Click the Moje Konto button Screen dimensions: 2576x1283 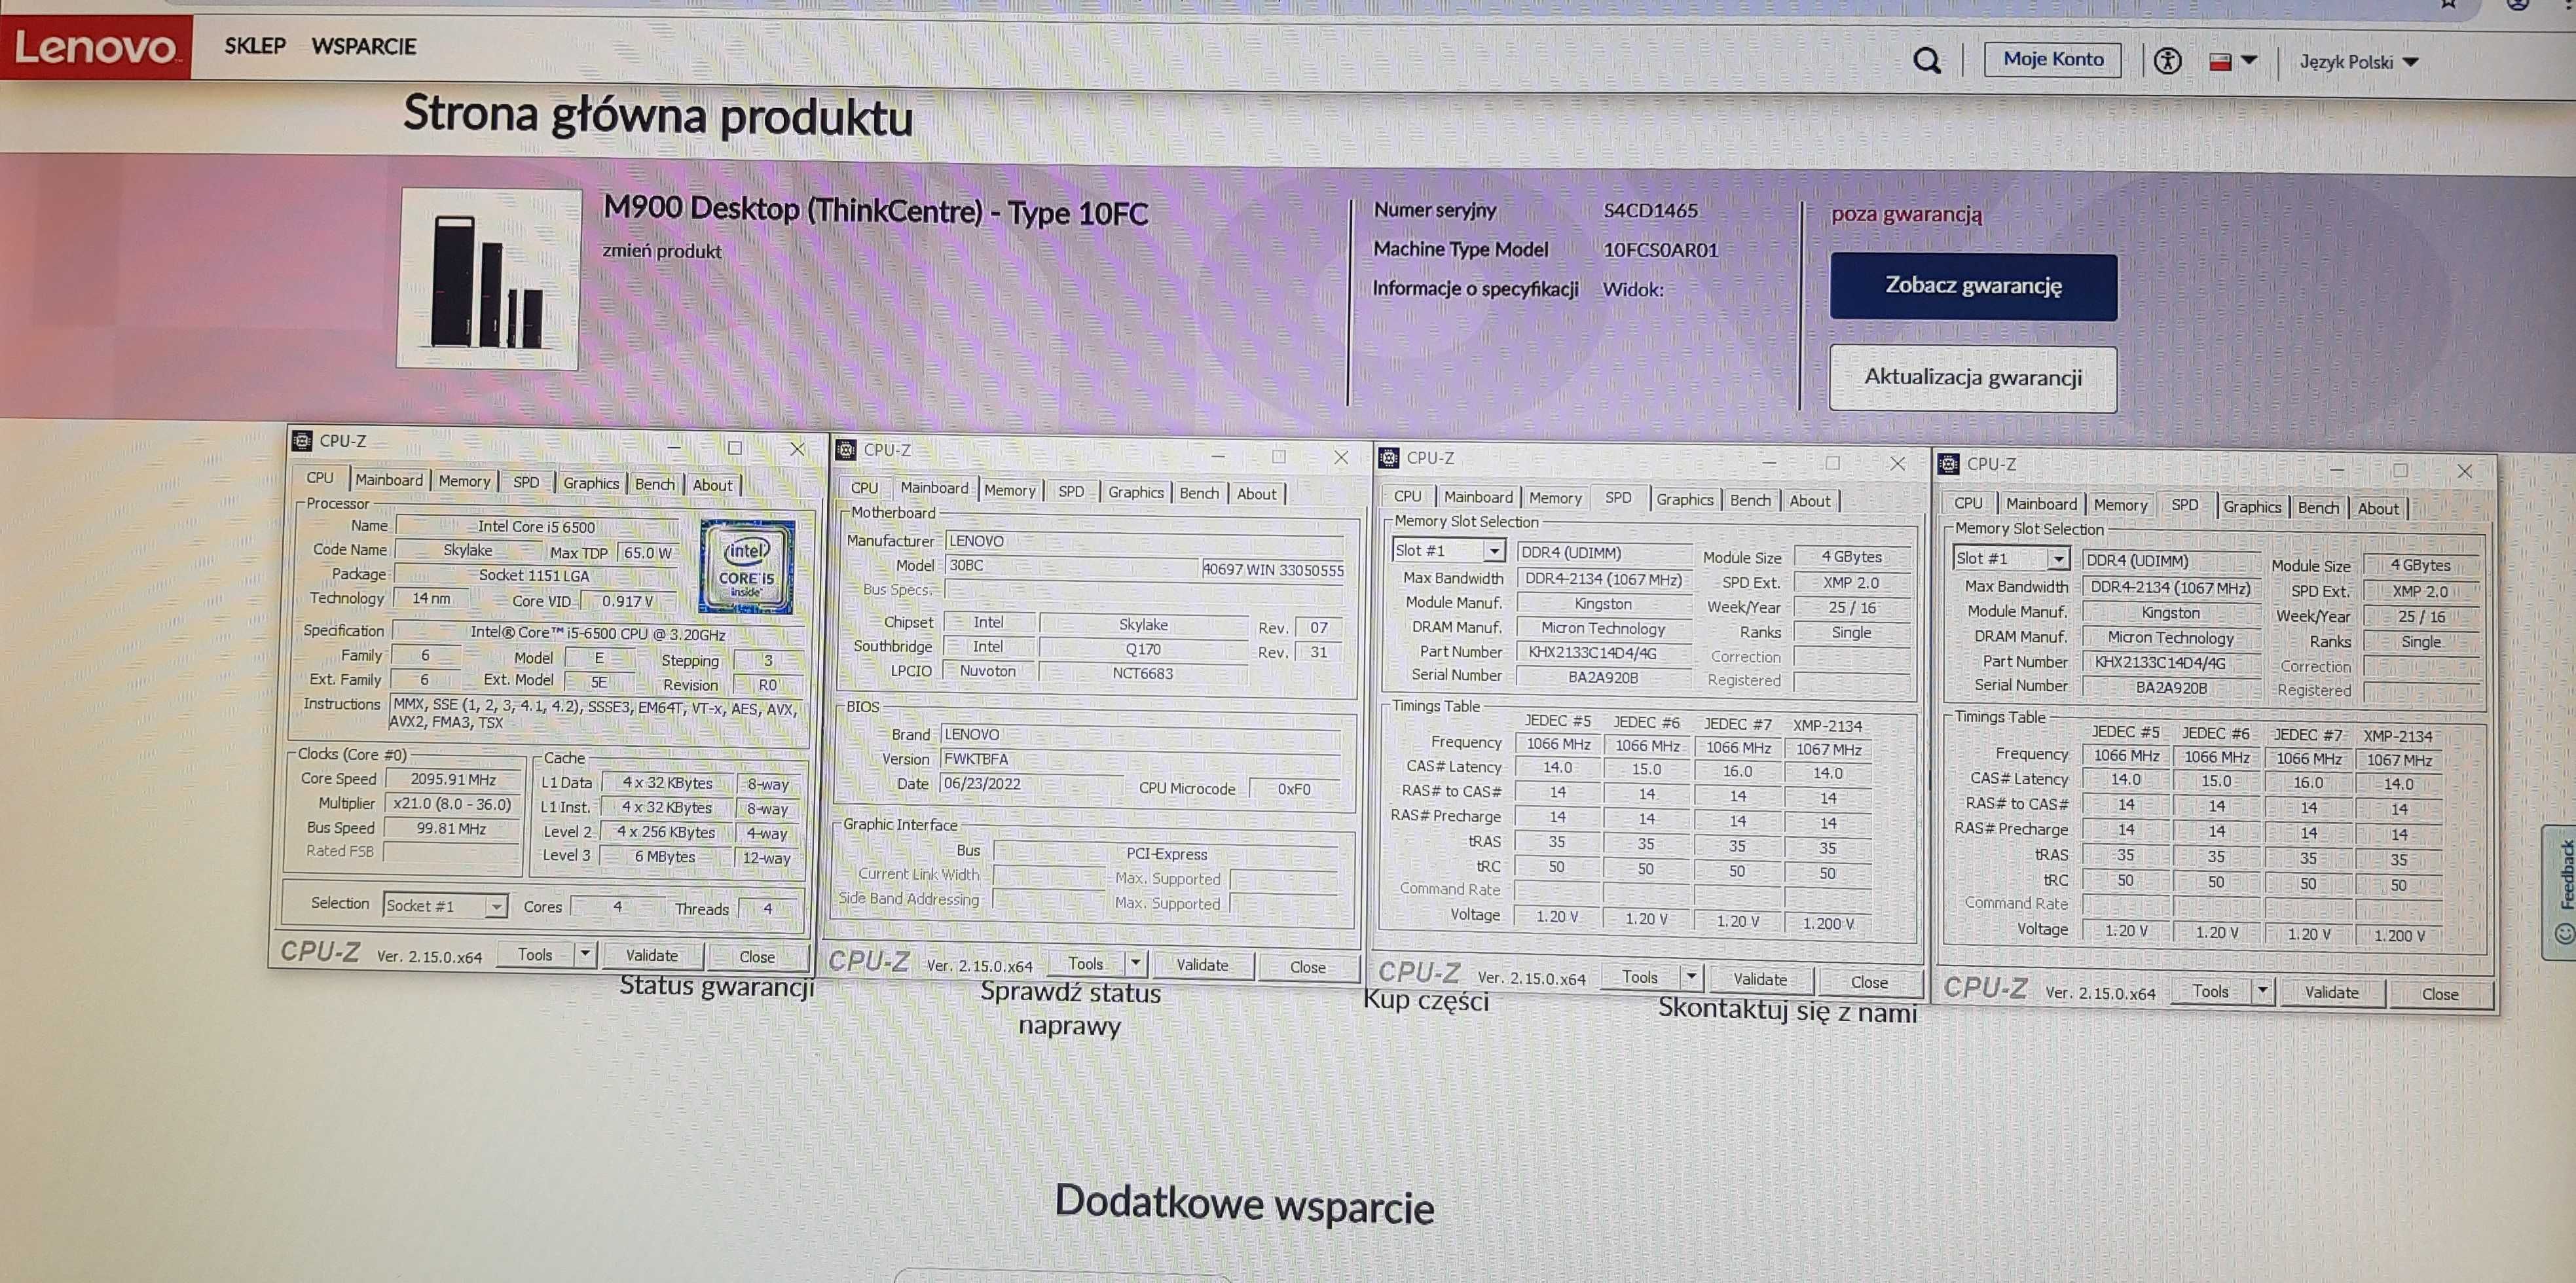[x=2052, y=59]
